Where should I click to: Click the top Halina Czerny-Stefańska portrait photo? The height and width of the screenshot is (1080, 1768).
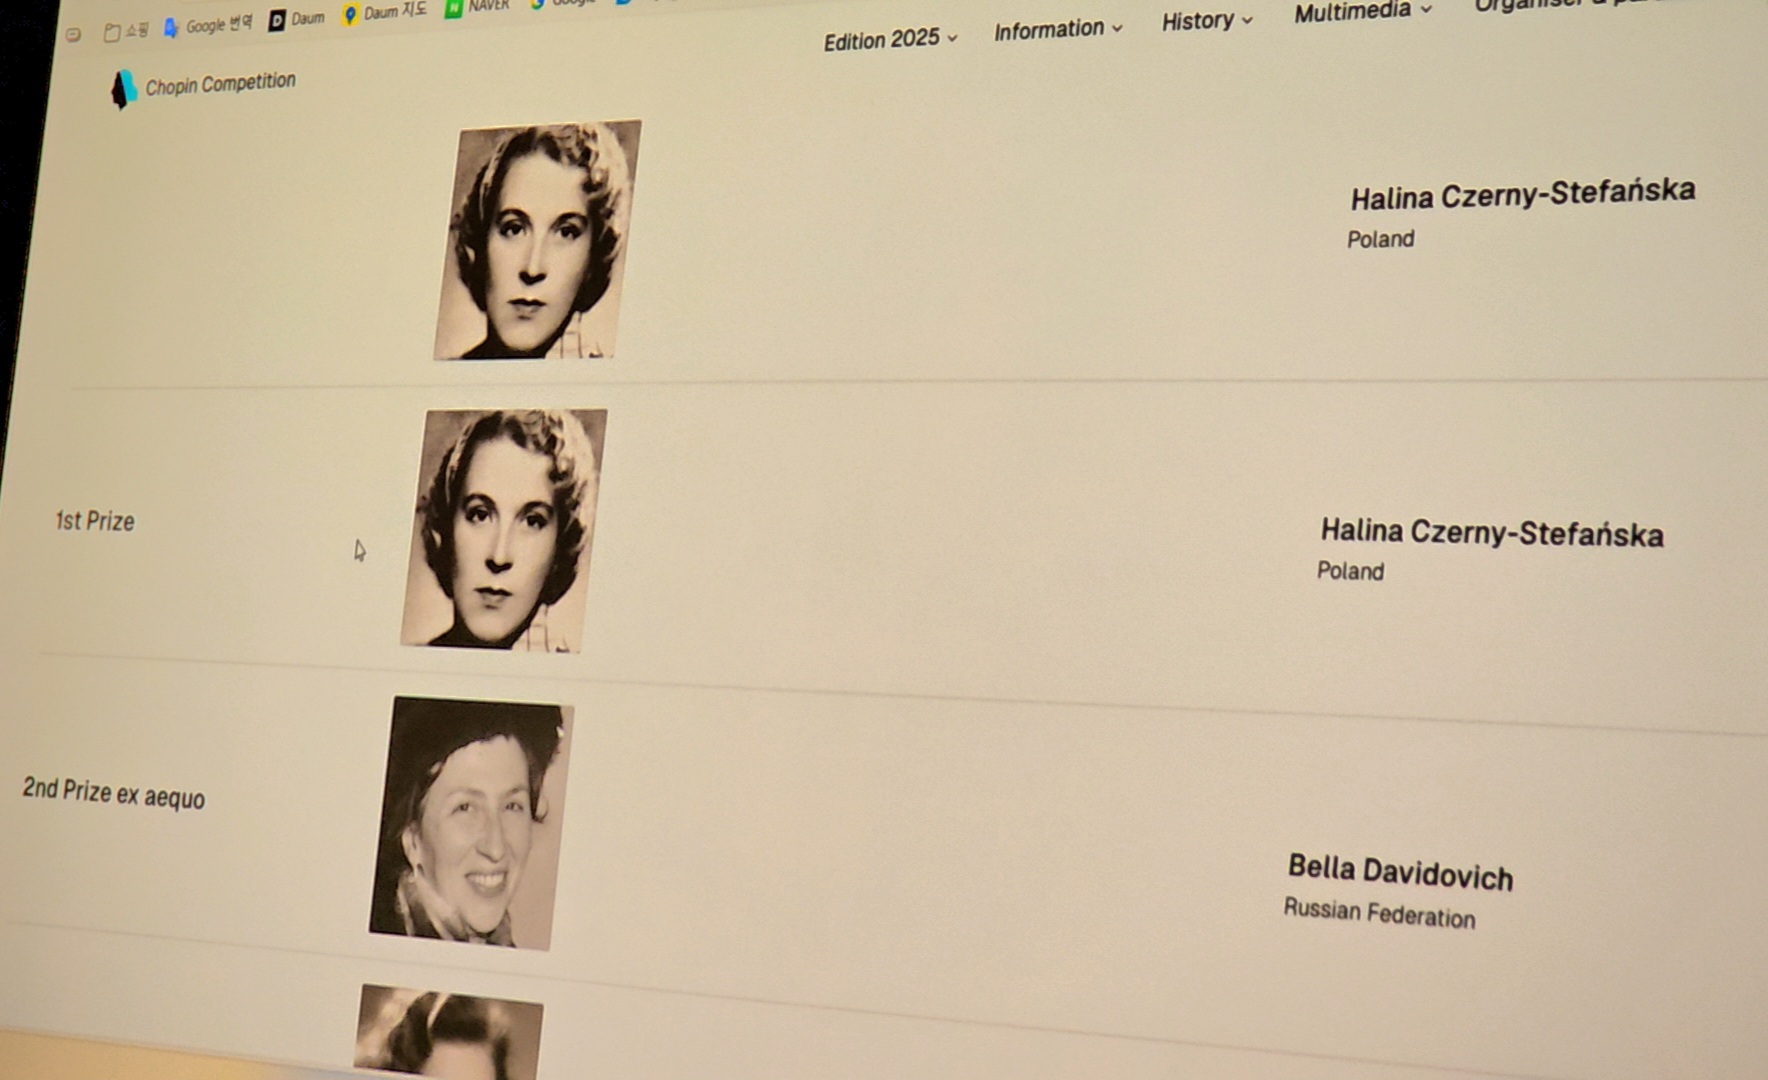[x=537, y=240]
